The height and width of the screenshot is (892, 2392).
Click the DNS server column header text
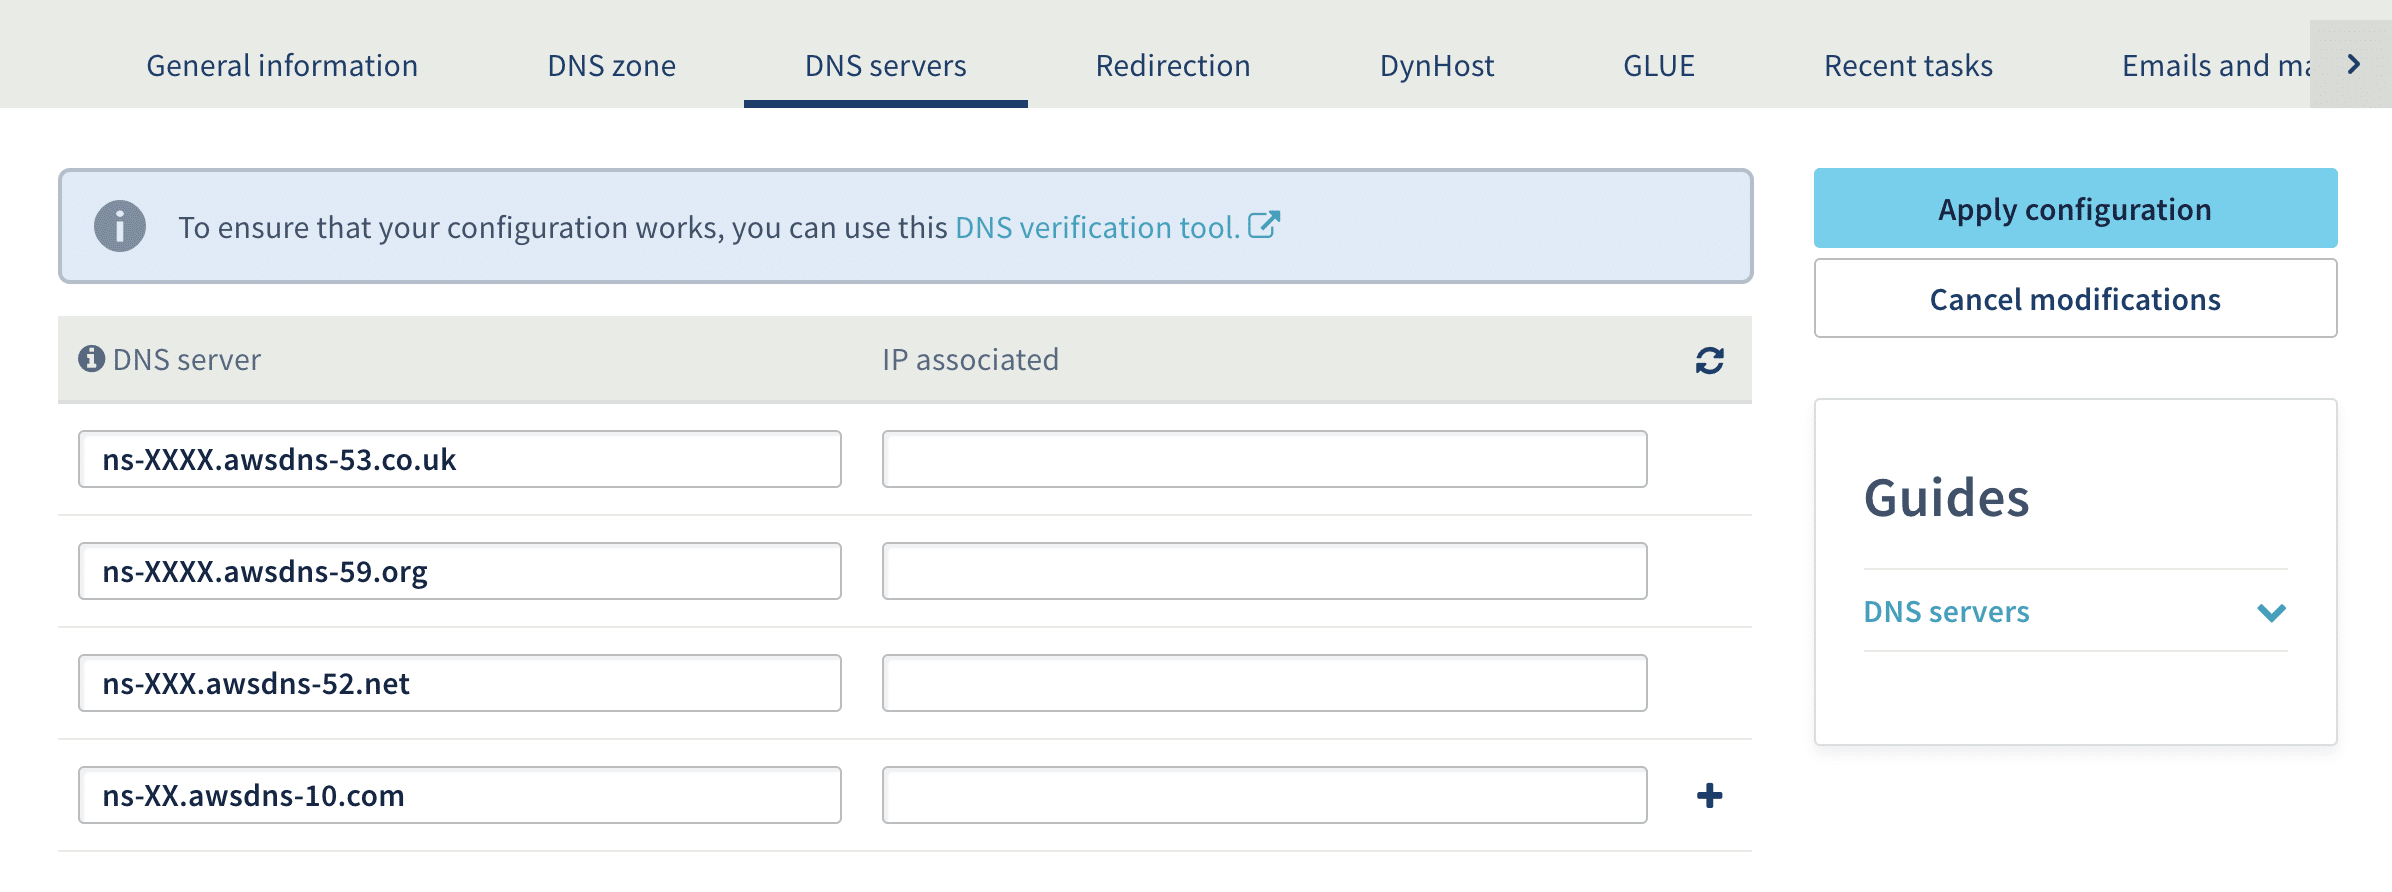click(x=186, y=360)
